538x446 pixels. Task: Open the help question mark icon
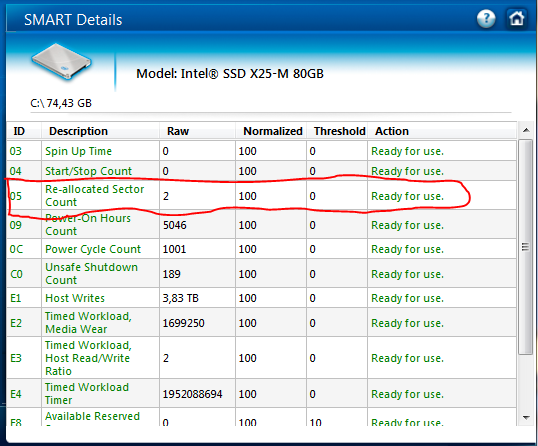tap(486, 19)
